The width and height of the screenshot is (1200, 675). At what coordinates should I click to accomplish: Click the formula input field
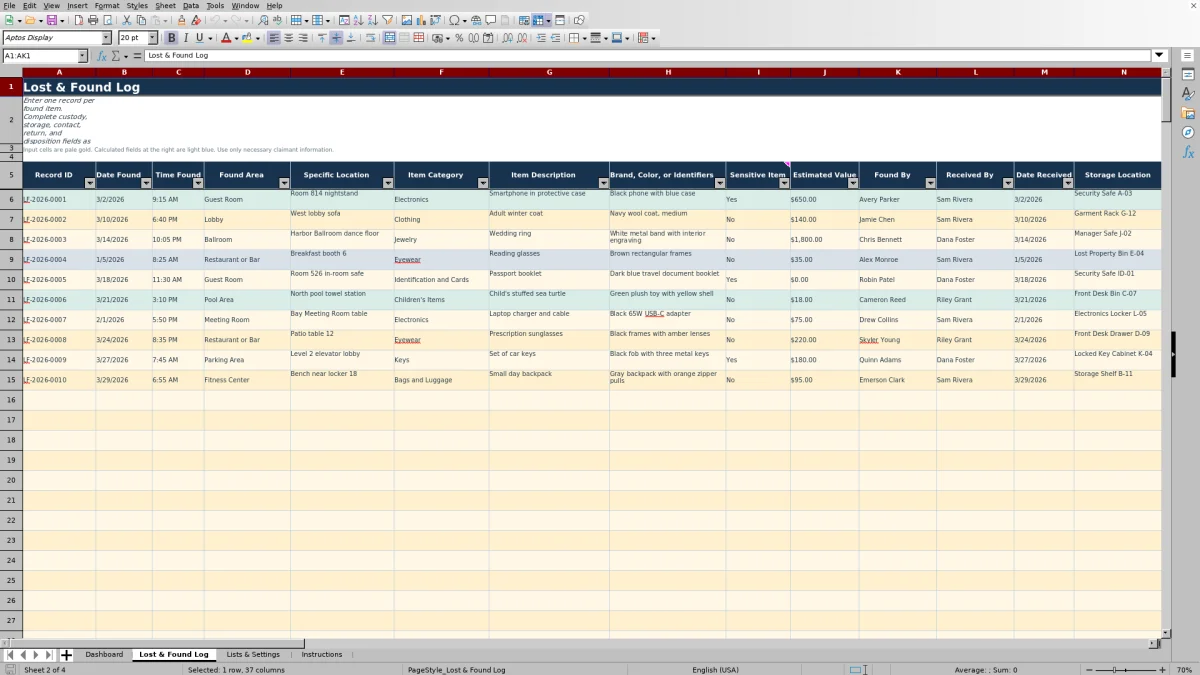(648, 56)
